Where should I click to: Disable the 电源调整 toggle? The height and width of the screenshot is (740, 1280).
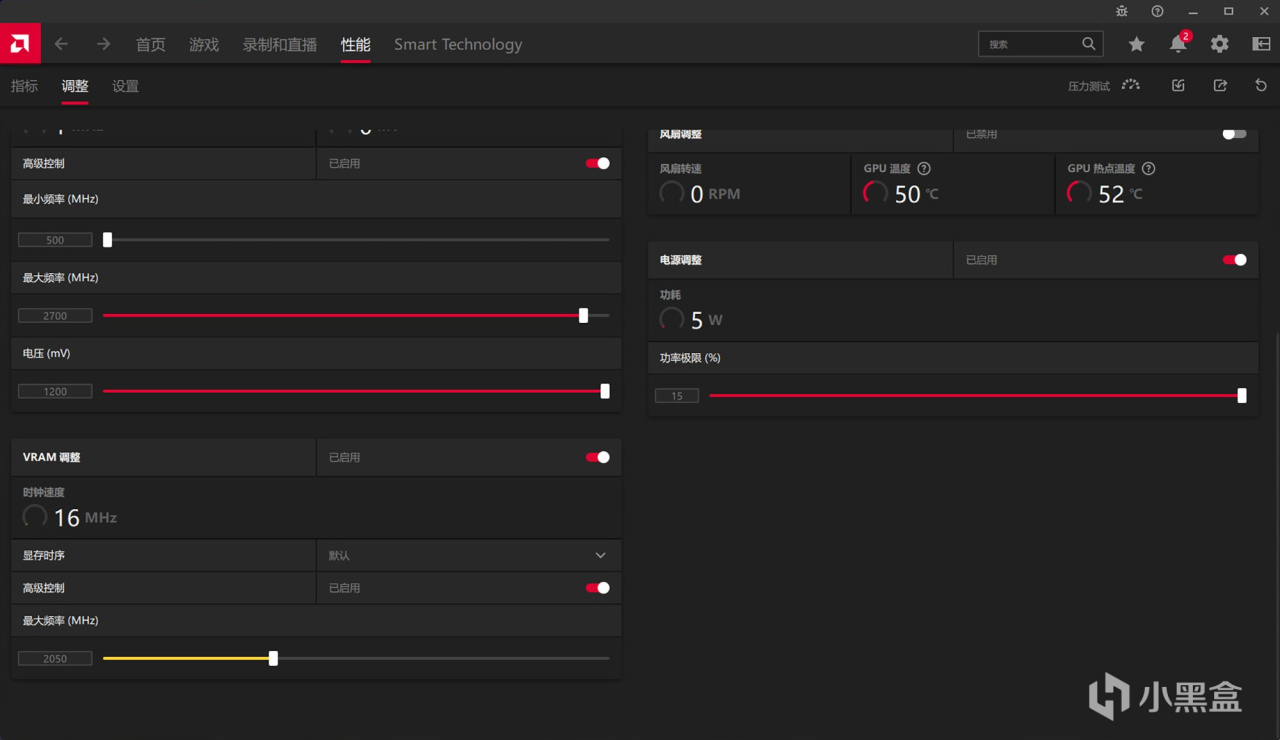coord(1235,260)
